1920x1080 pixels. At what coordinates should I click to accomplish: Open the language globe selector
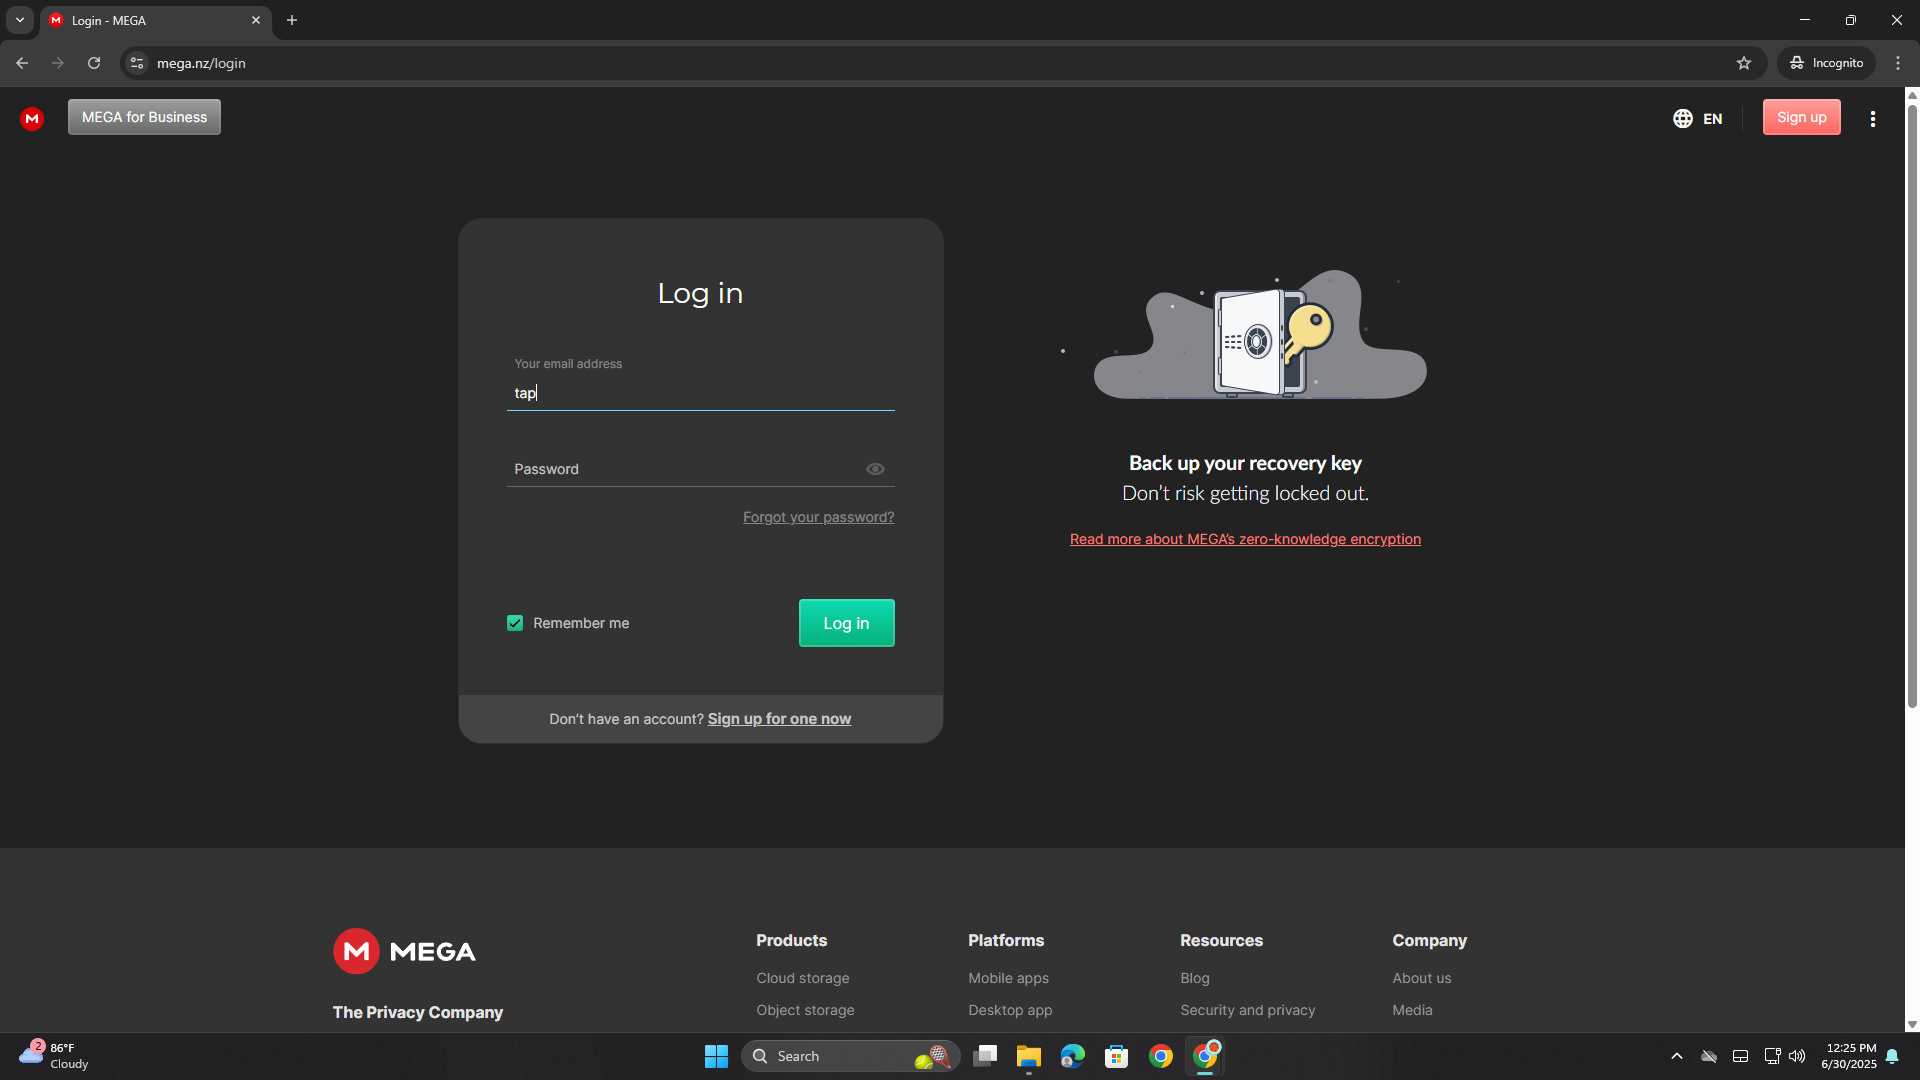1683,118
